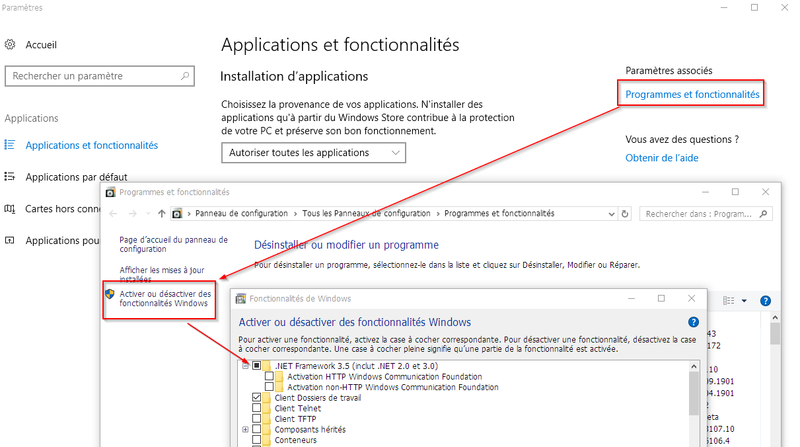The height and width of the screenshot is (447, 800).
Task: Expand the Composants hérités tree node
Action: click(x=245, y=430)
